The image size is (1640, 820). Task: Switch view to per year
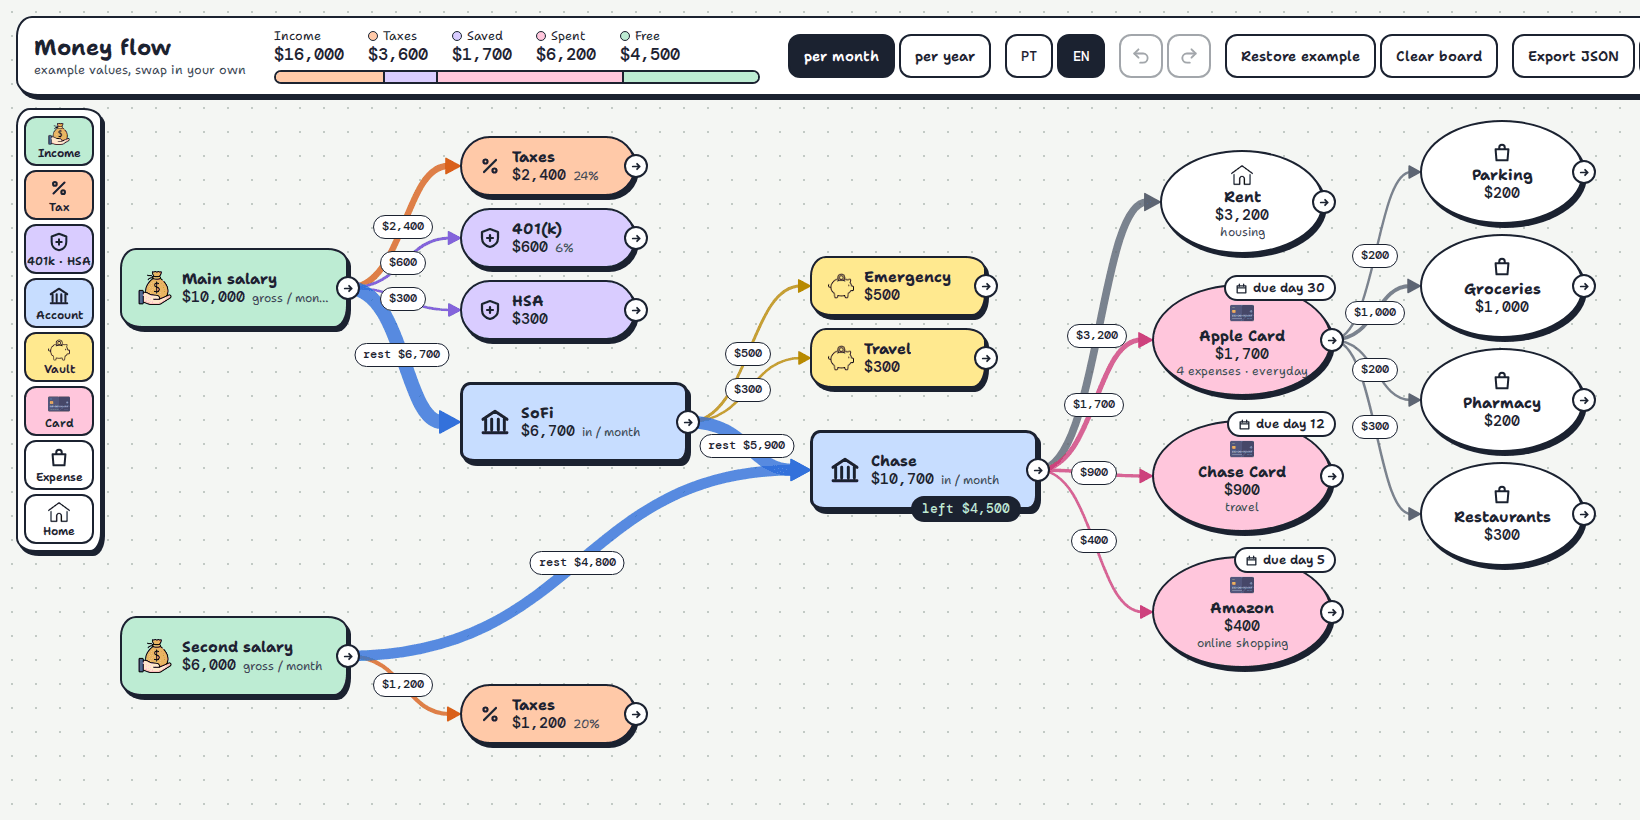(945, 56)
